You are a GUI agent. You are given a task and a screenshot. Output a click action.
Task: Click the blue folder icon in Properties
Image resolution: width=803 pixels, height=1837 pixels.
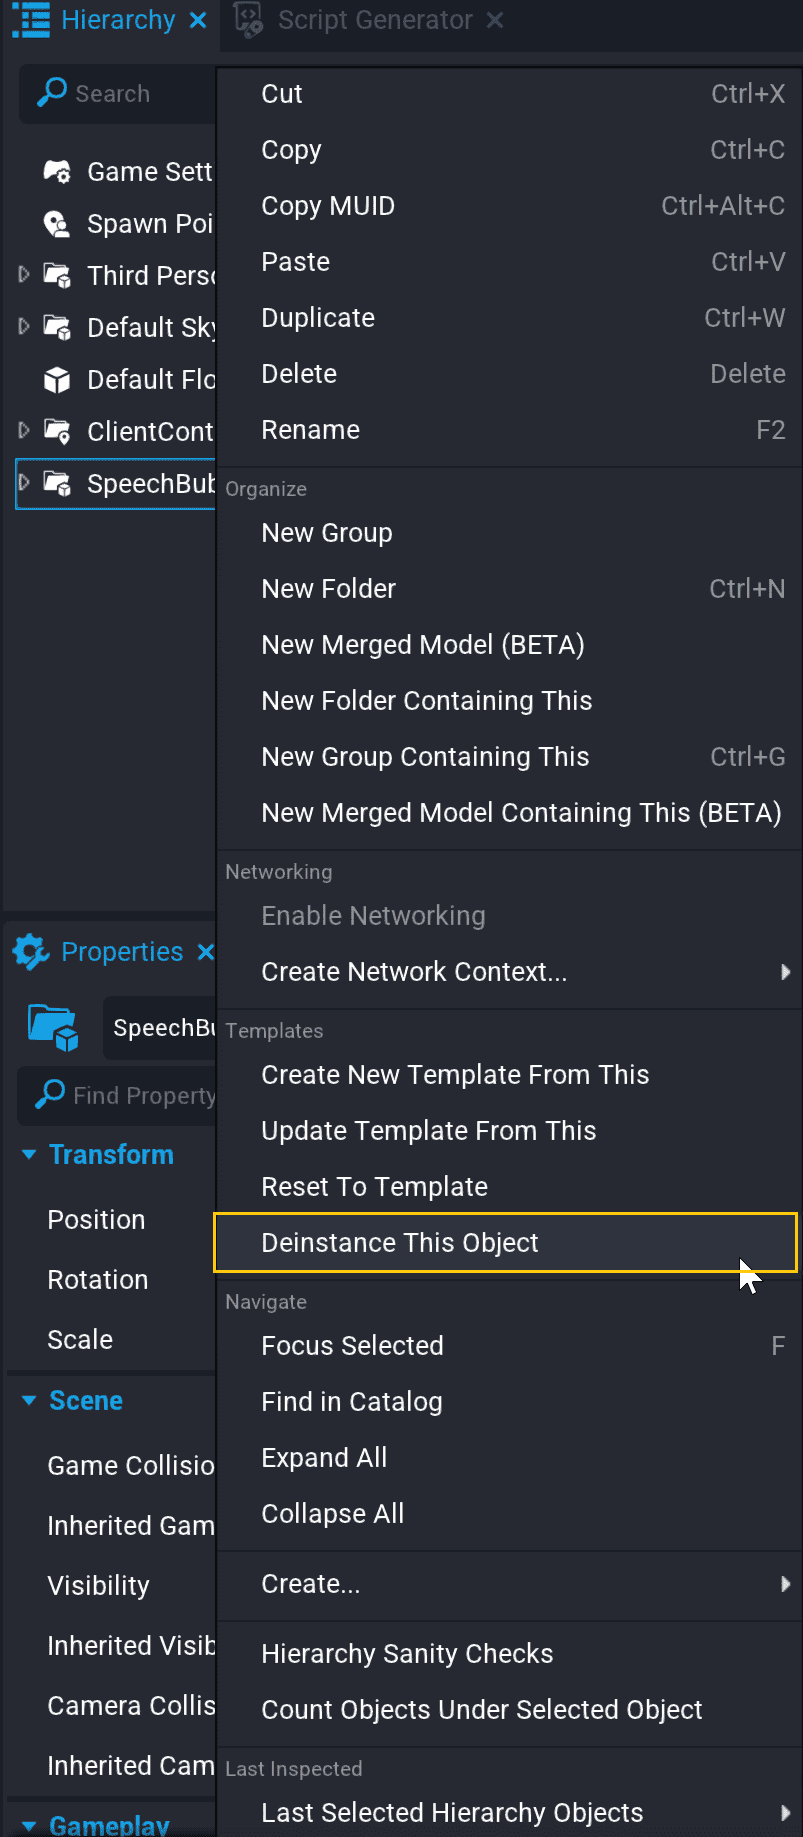pyautogui.click(x=51, y=1027)
